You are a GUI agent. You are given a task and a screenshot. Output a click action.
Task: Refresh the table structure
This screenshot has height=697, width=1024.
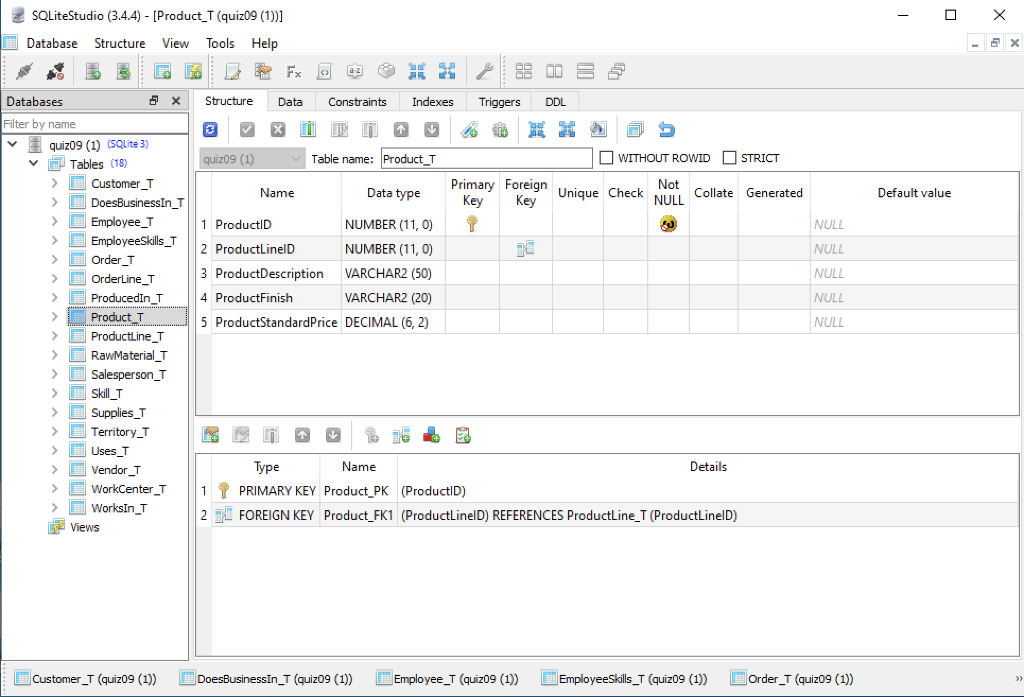click(x=209, y=129)
